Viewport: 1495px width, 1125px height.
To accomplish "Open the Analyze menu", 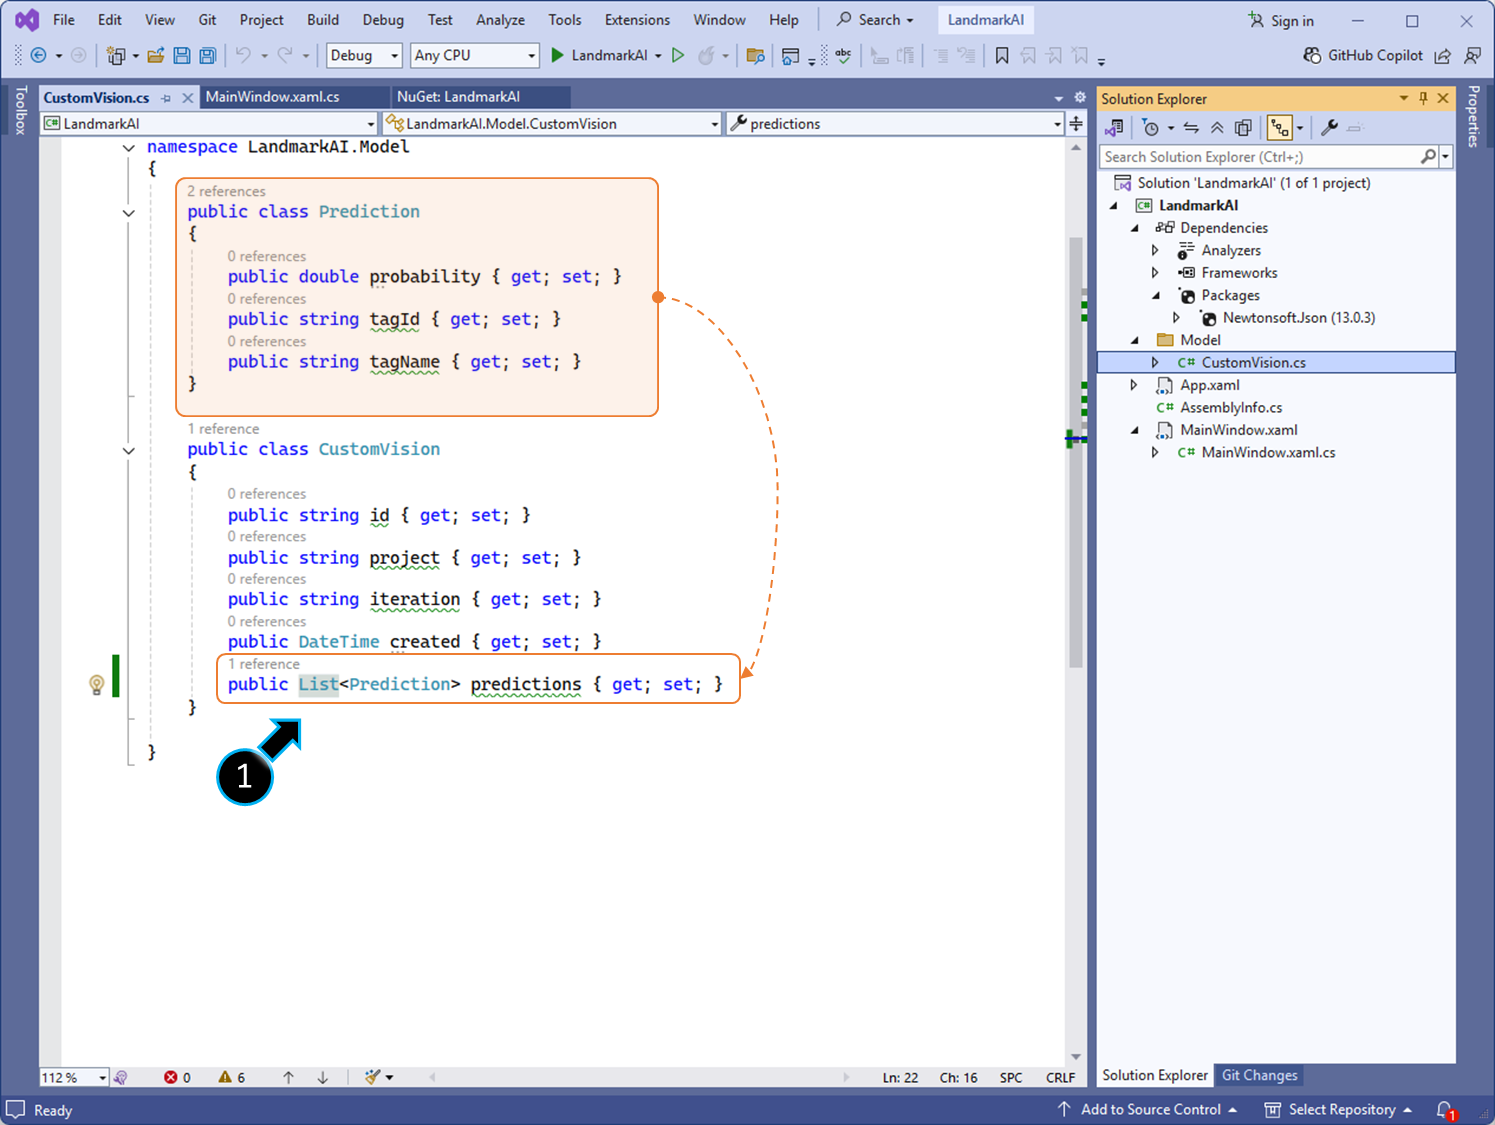I will click(500, 20).
